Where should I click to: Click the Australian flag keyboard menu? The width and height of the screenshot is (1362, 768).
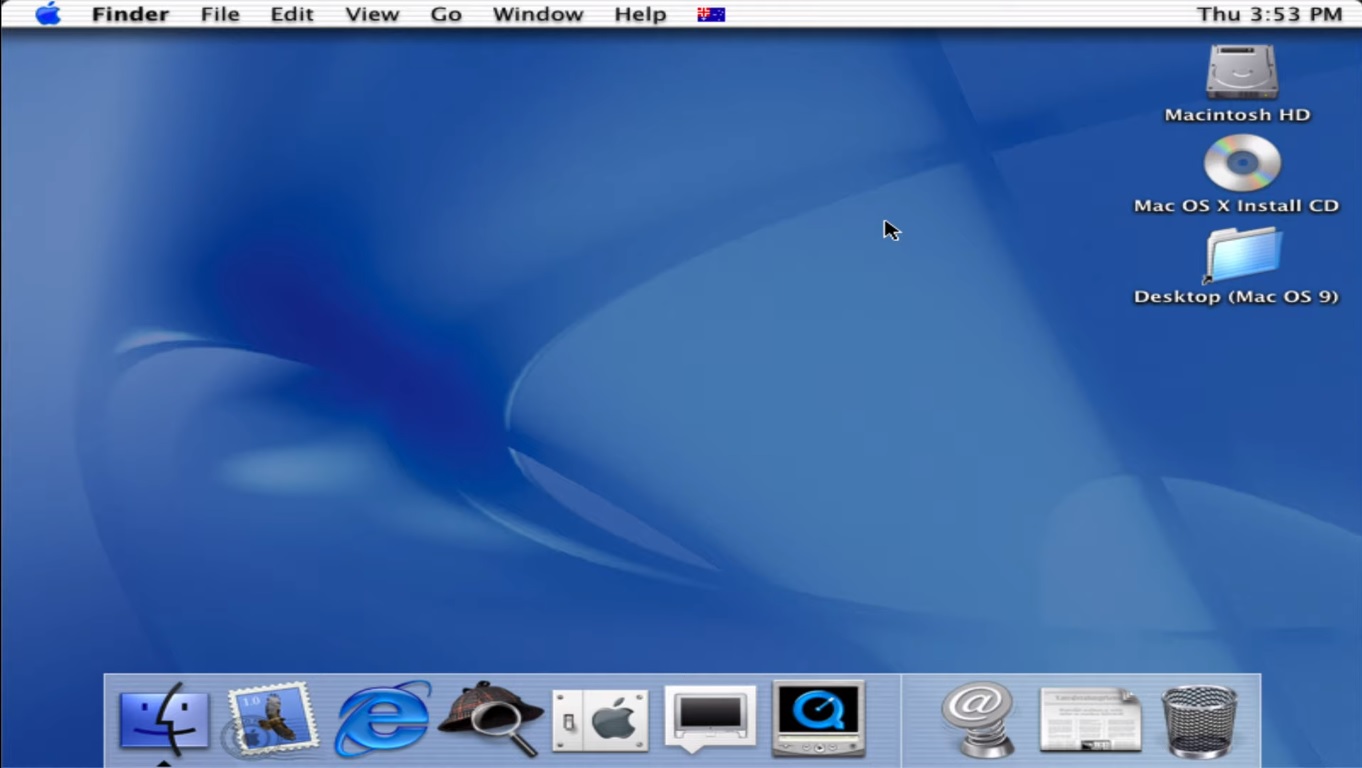tap(711, 14)
